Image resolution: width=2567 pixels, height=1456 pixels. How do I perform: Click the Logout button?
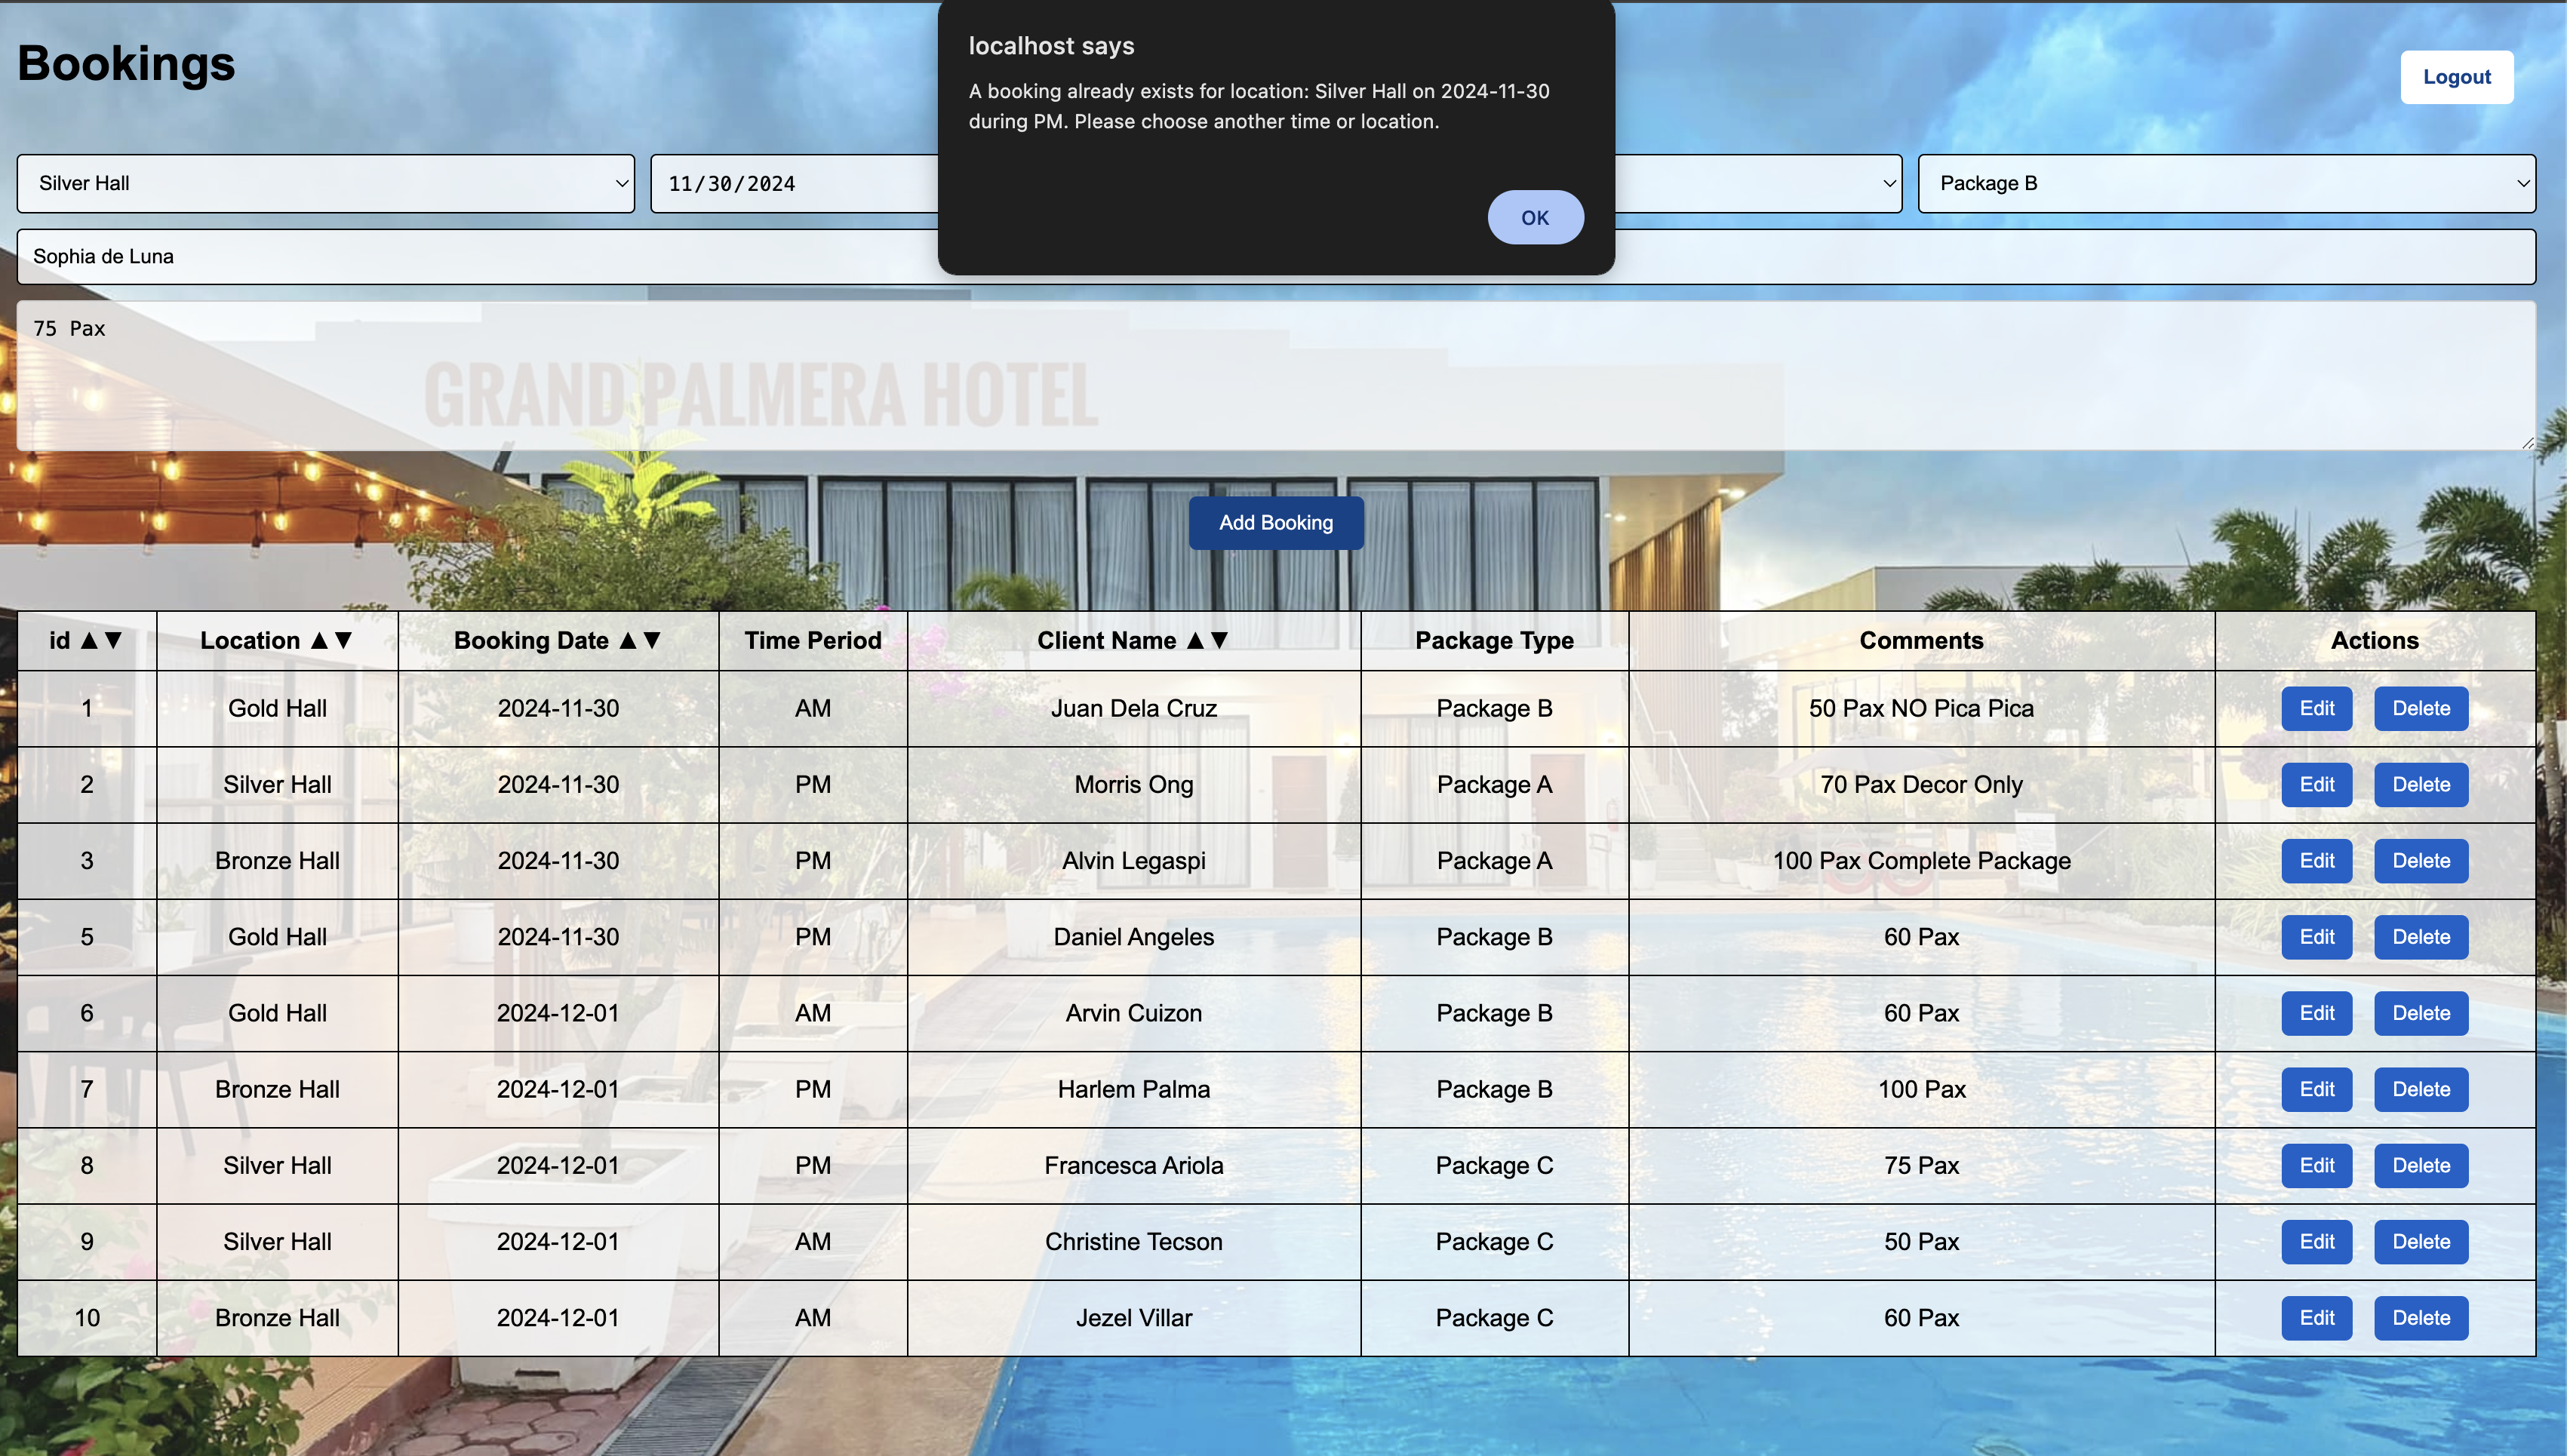point(2455,77)
